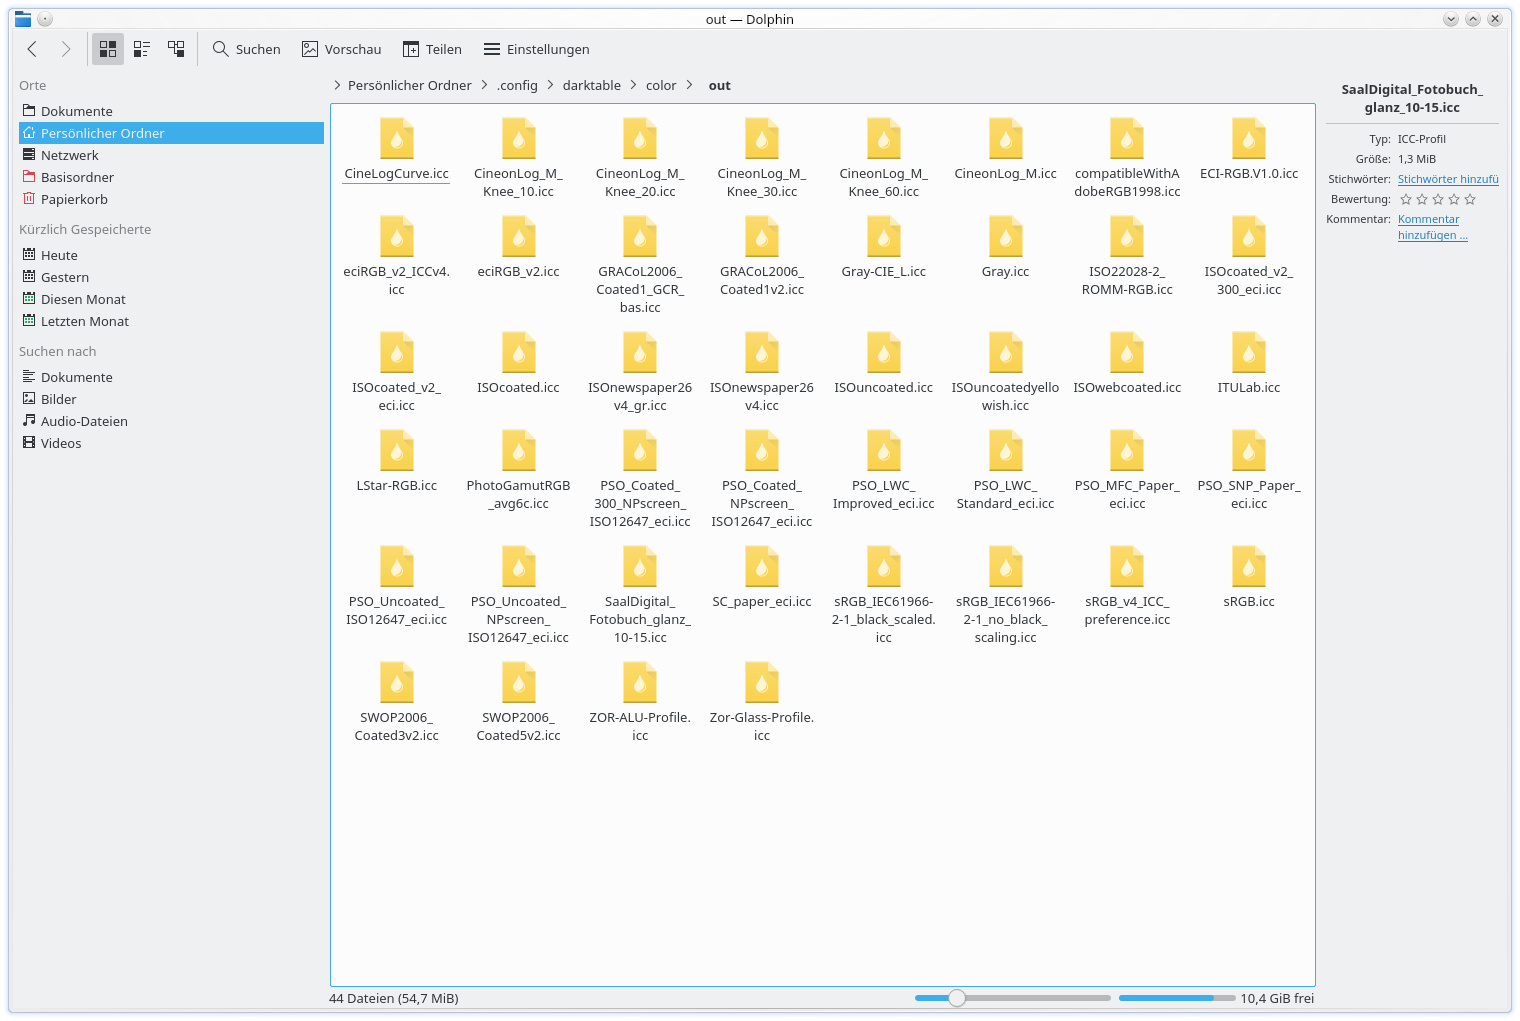Select CineonLog_M_Knee_10.icc file icon
The height and width of the screenshot is (1021, 1520).
point(519,139)
